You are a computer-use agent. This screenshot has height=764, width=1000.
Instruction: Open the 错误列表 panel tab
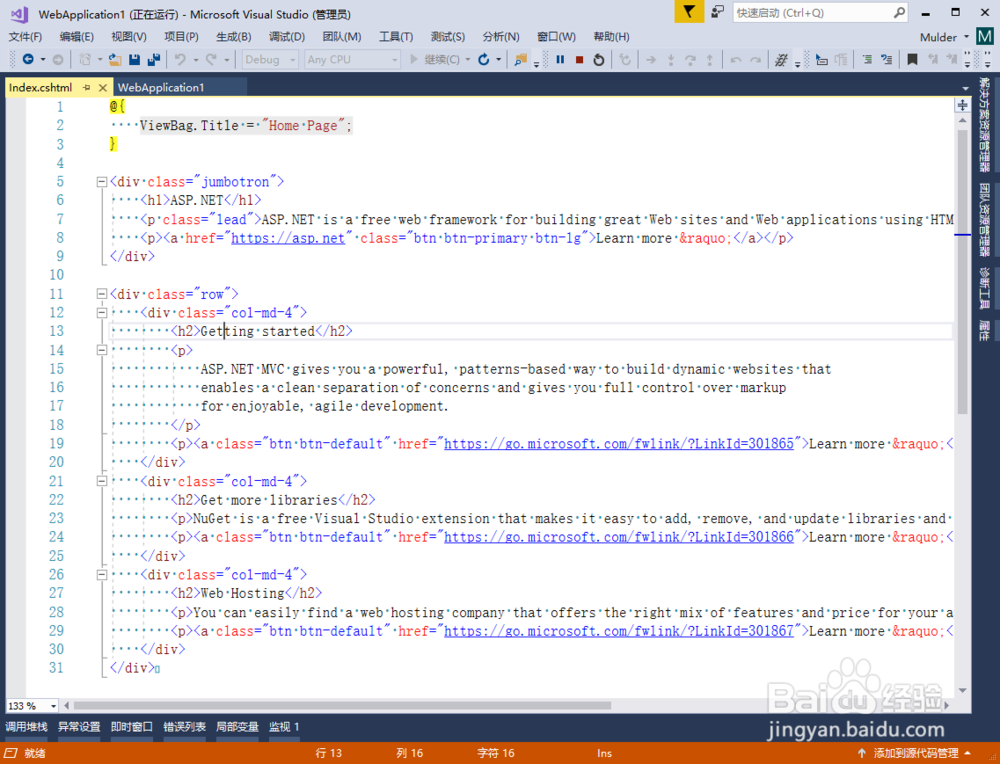tap(184, 727)
